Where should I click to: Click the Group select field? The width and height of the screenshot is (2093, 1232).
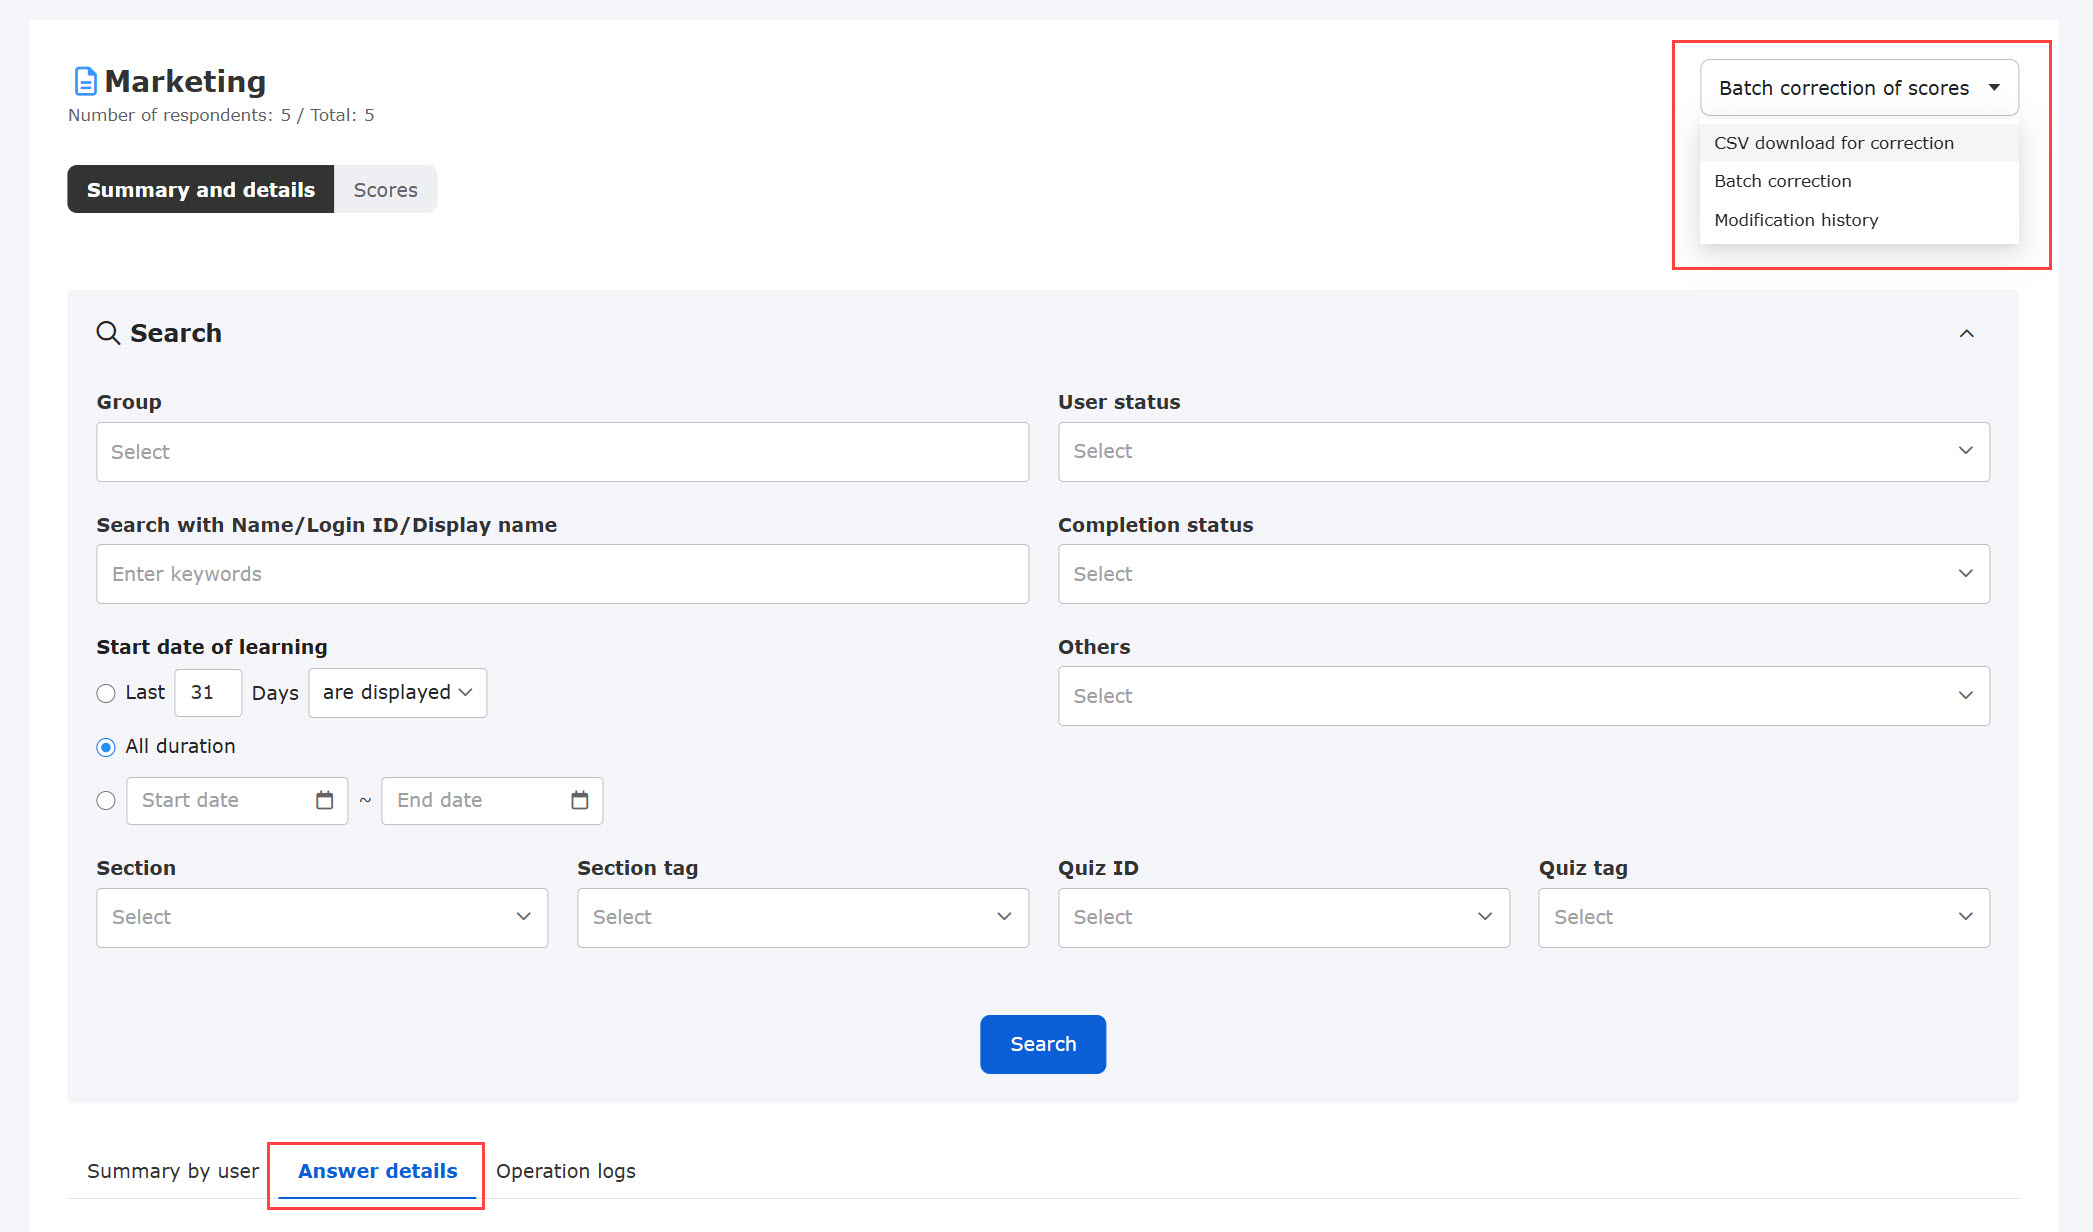(562, 452)
